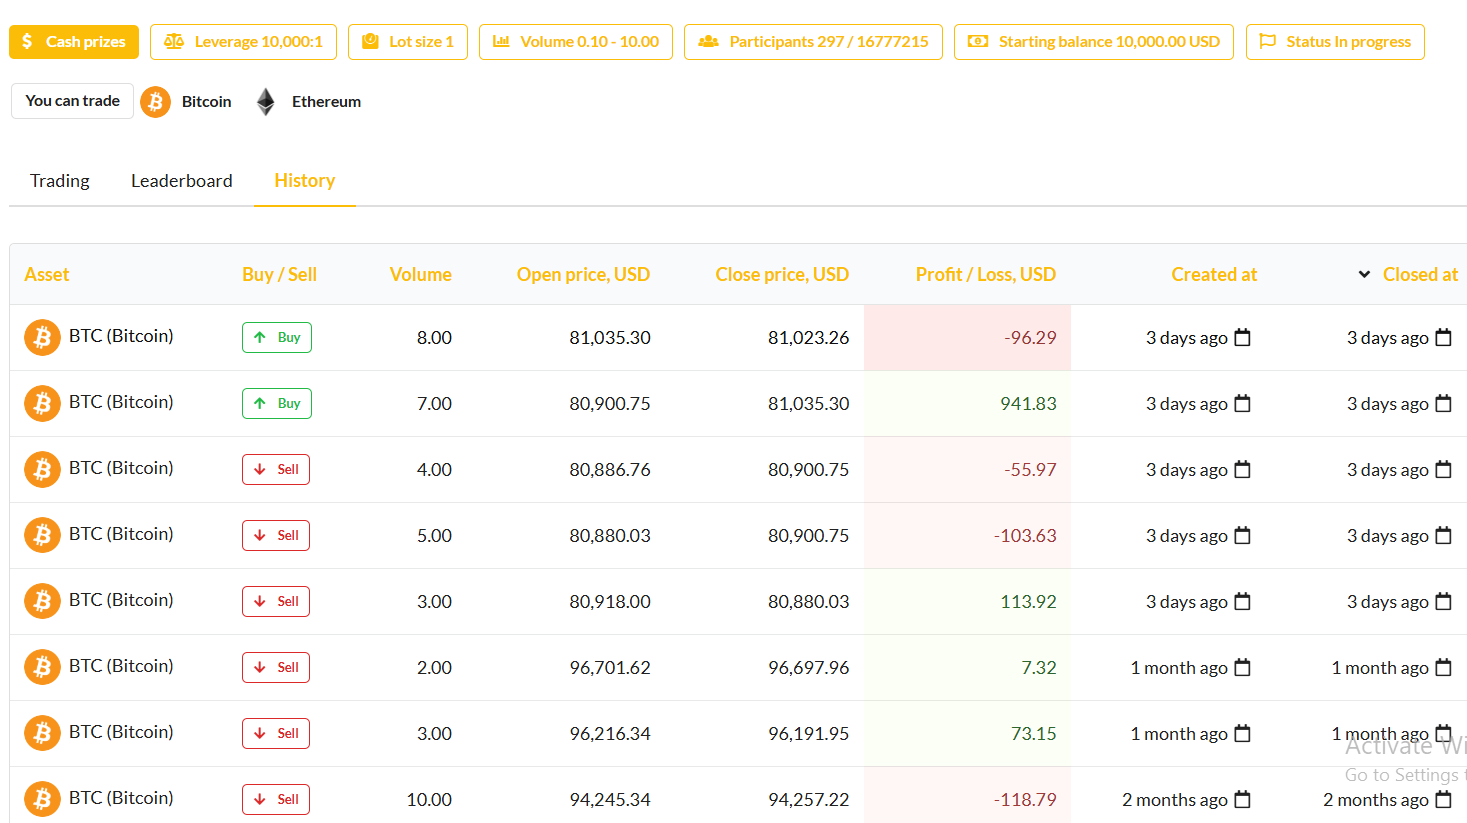Click the Cash prizes badge label
This screenshot has width=1467, height=823.
point(86,42)
